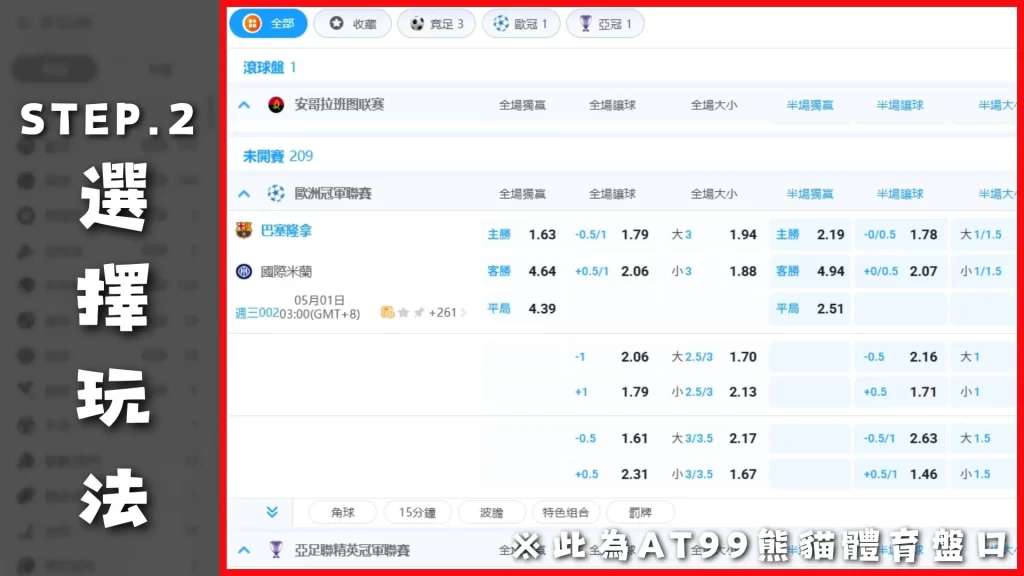Open the 亞冠 tab
The image size is (1024, 576).
click(605, 23)
